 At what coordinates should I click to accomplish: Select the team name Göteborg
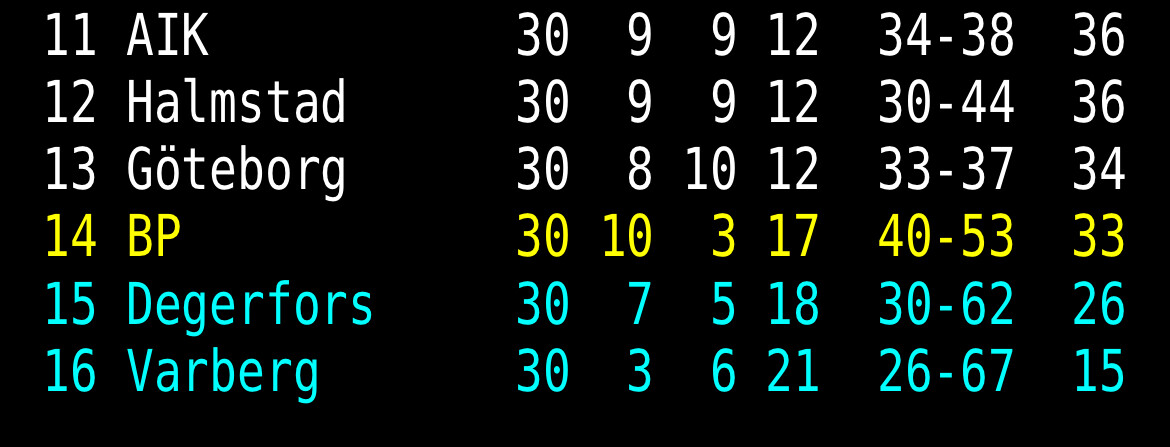click(236, 173)
